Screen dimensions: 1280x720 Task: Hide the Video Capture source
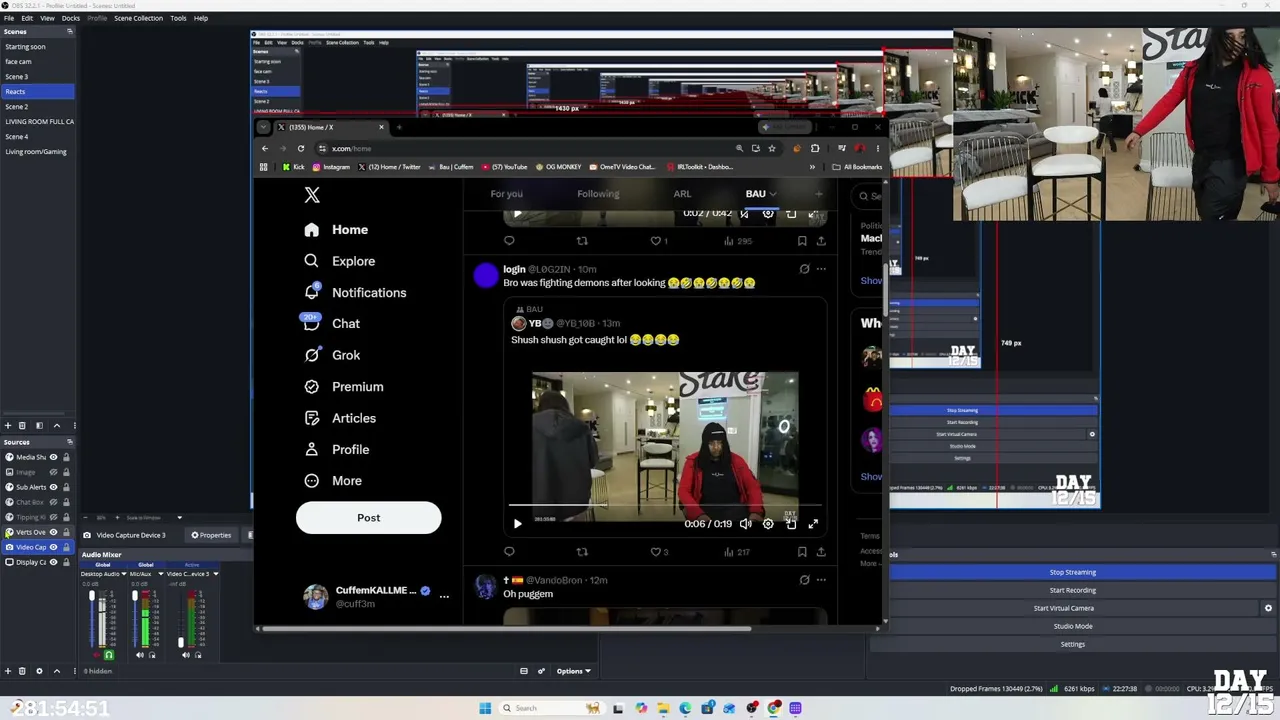pyautogui.click(x=54, y=547)
